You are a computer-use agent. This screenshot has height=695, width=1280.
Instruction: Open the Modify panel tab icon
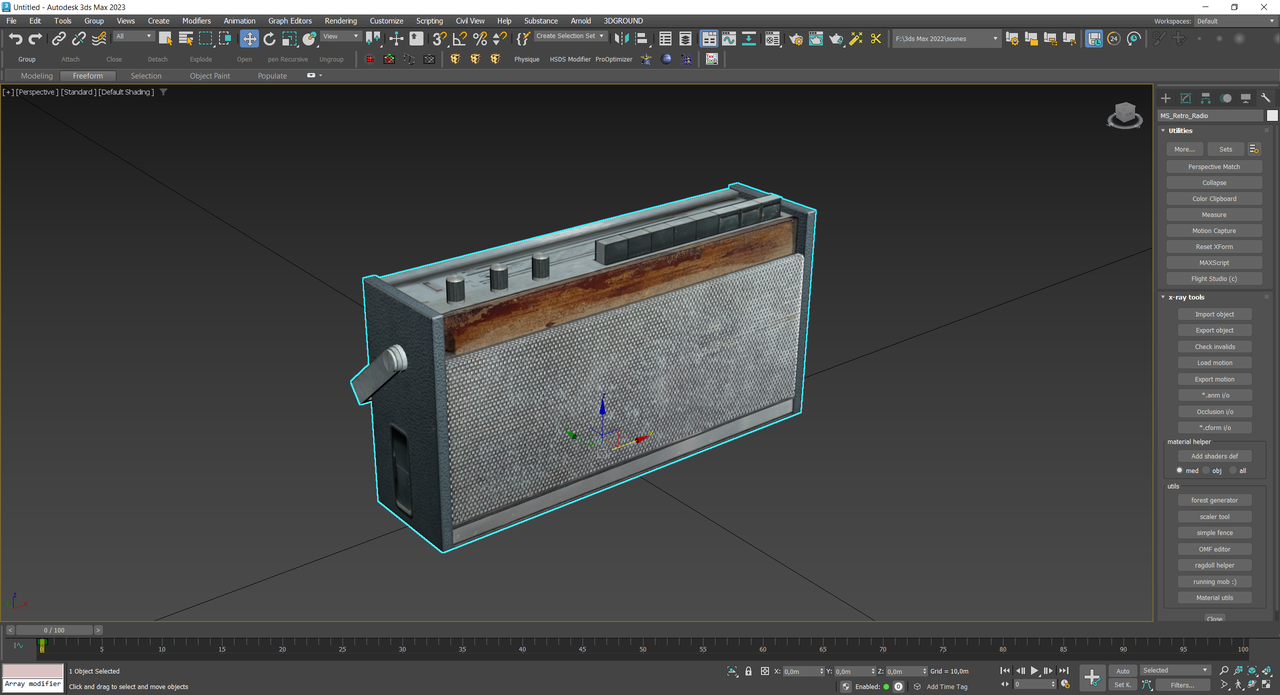(1185, 98)
